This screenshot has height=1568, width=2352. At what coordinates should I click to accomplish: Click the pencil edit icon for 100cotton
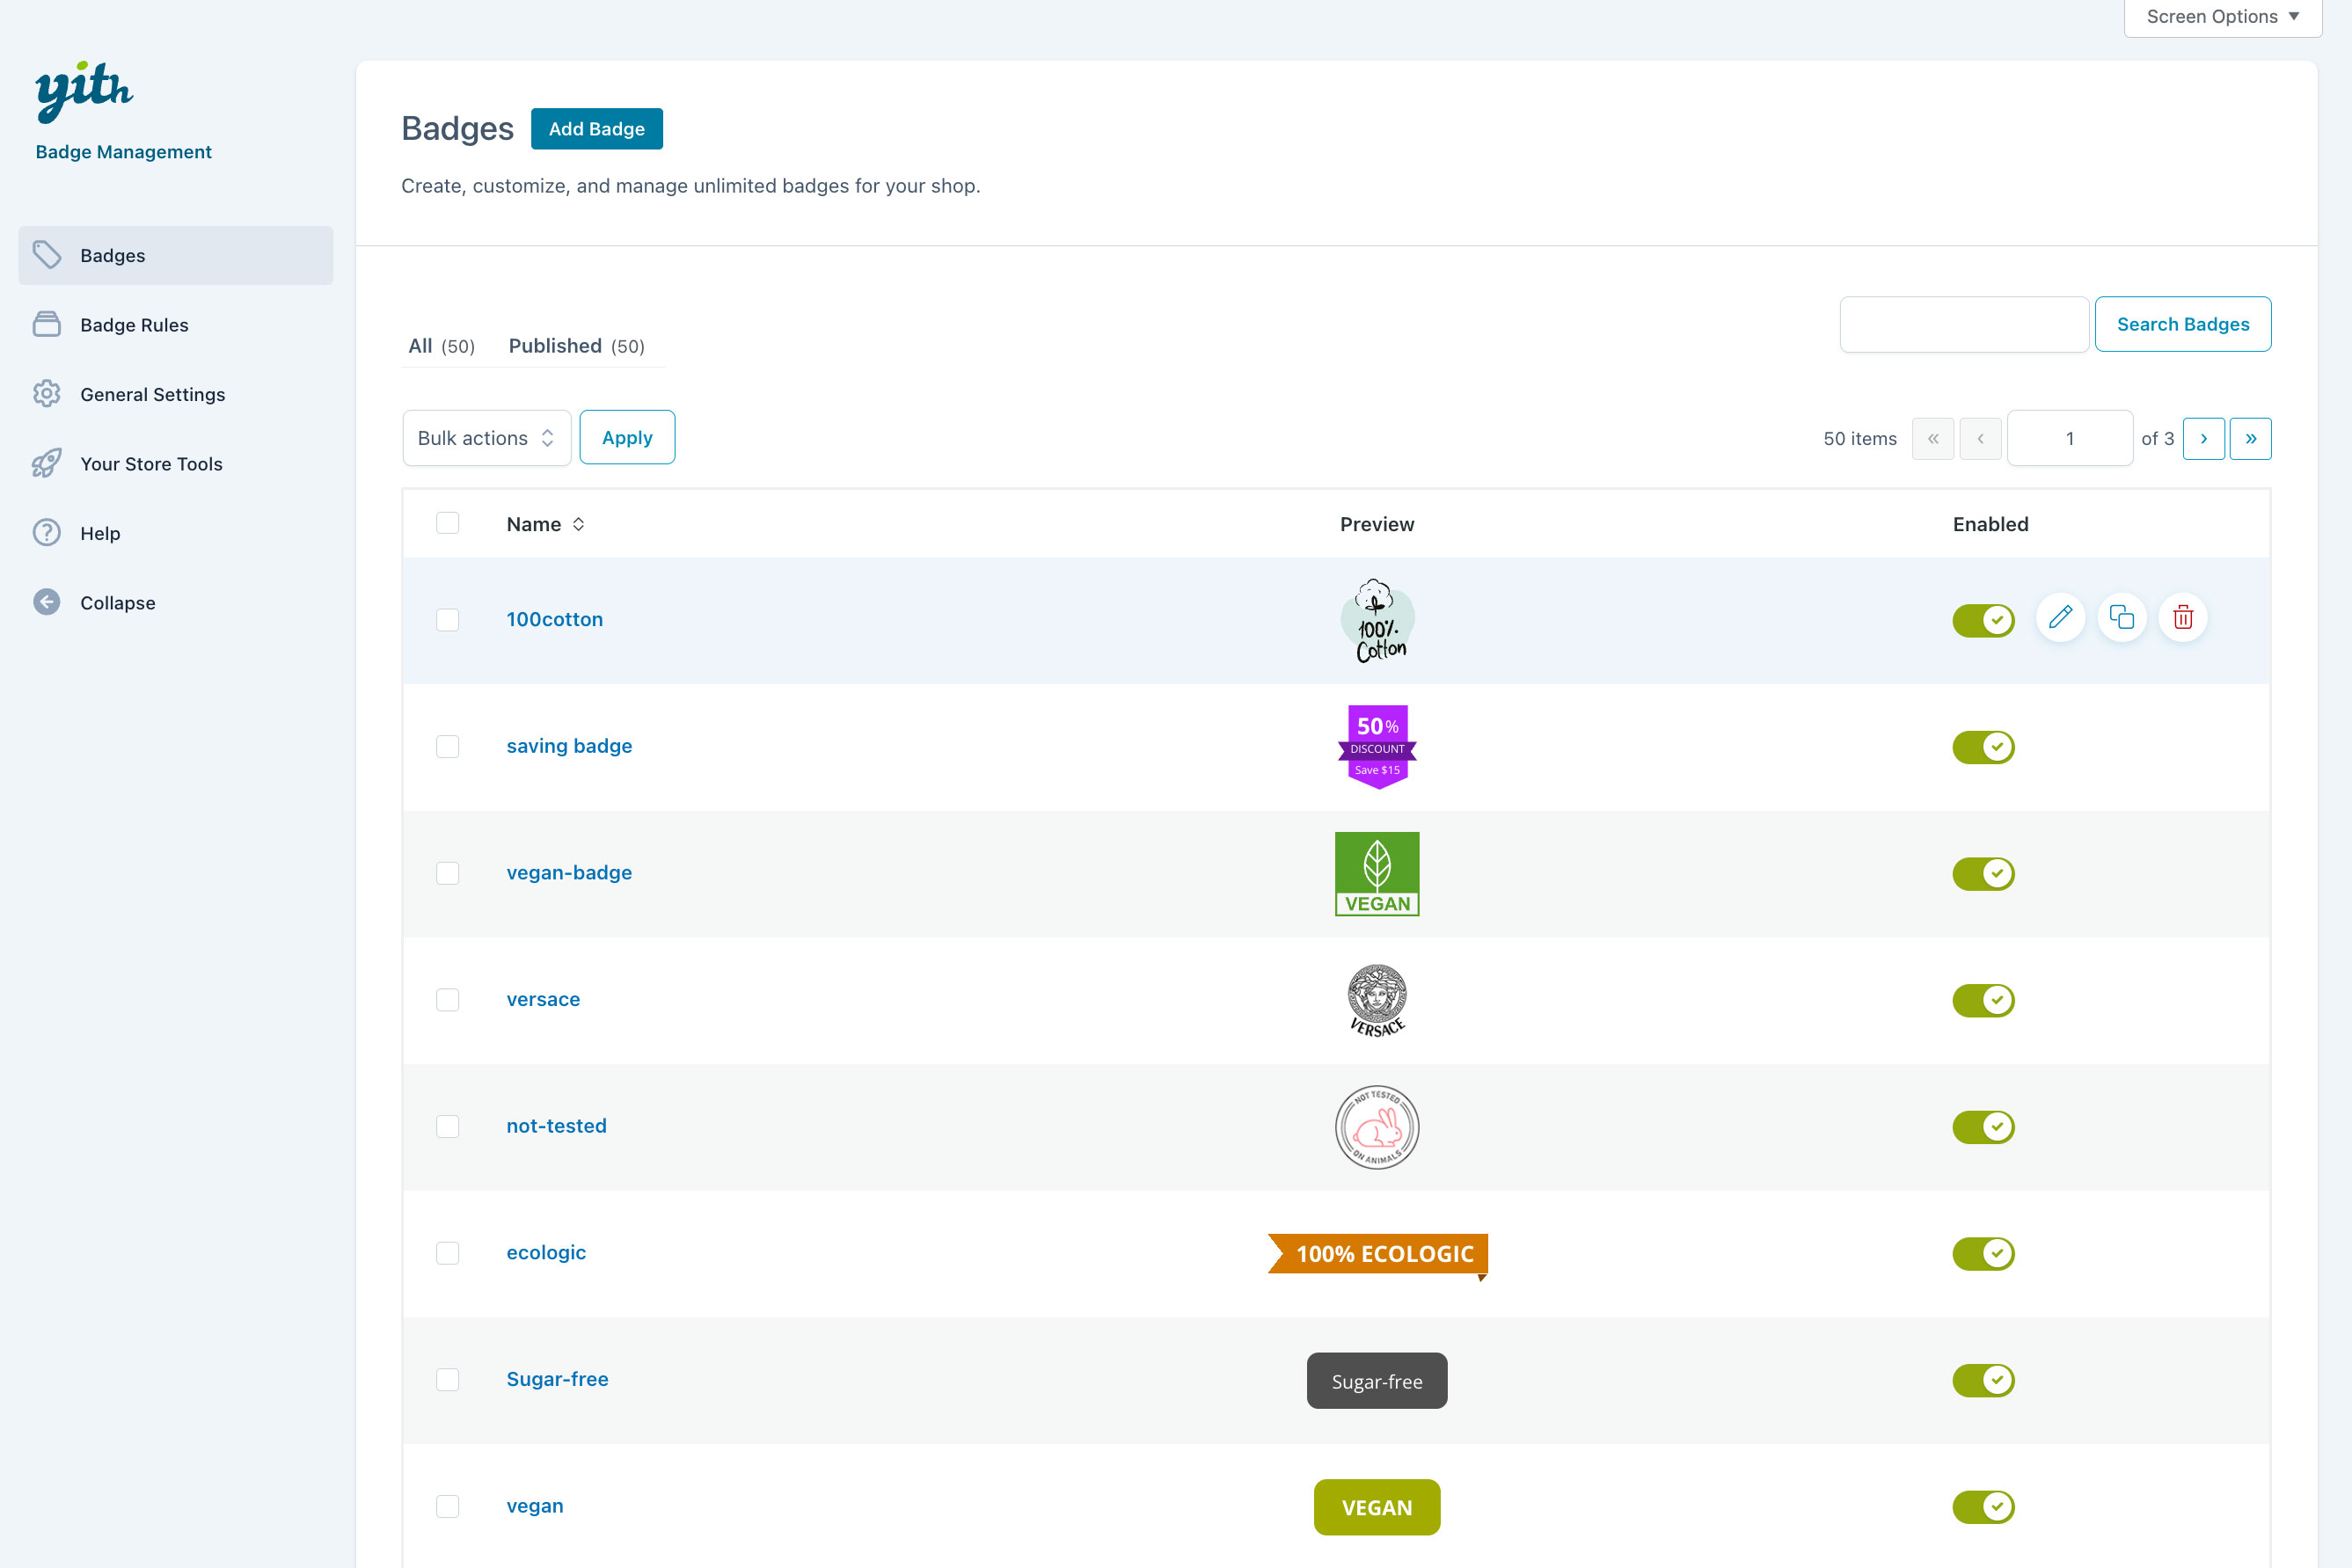2060,618
